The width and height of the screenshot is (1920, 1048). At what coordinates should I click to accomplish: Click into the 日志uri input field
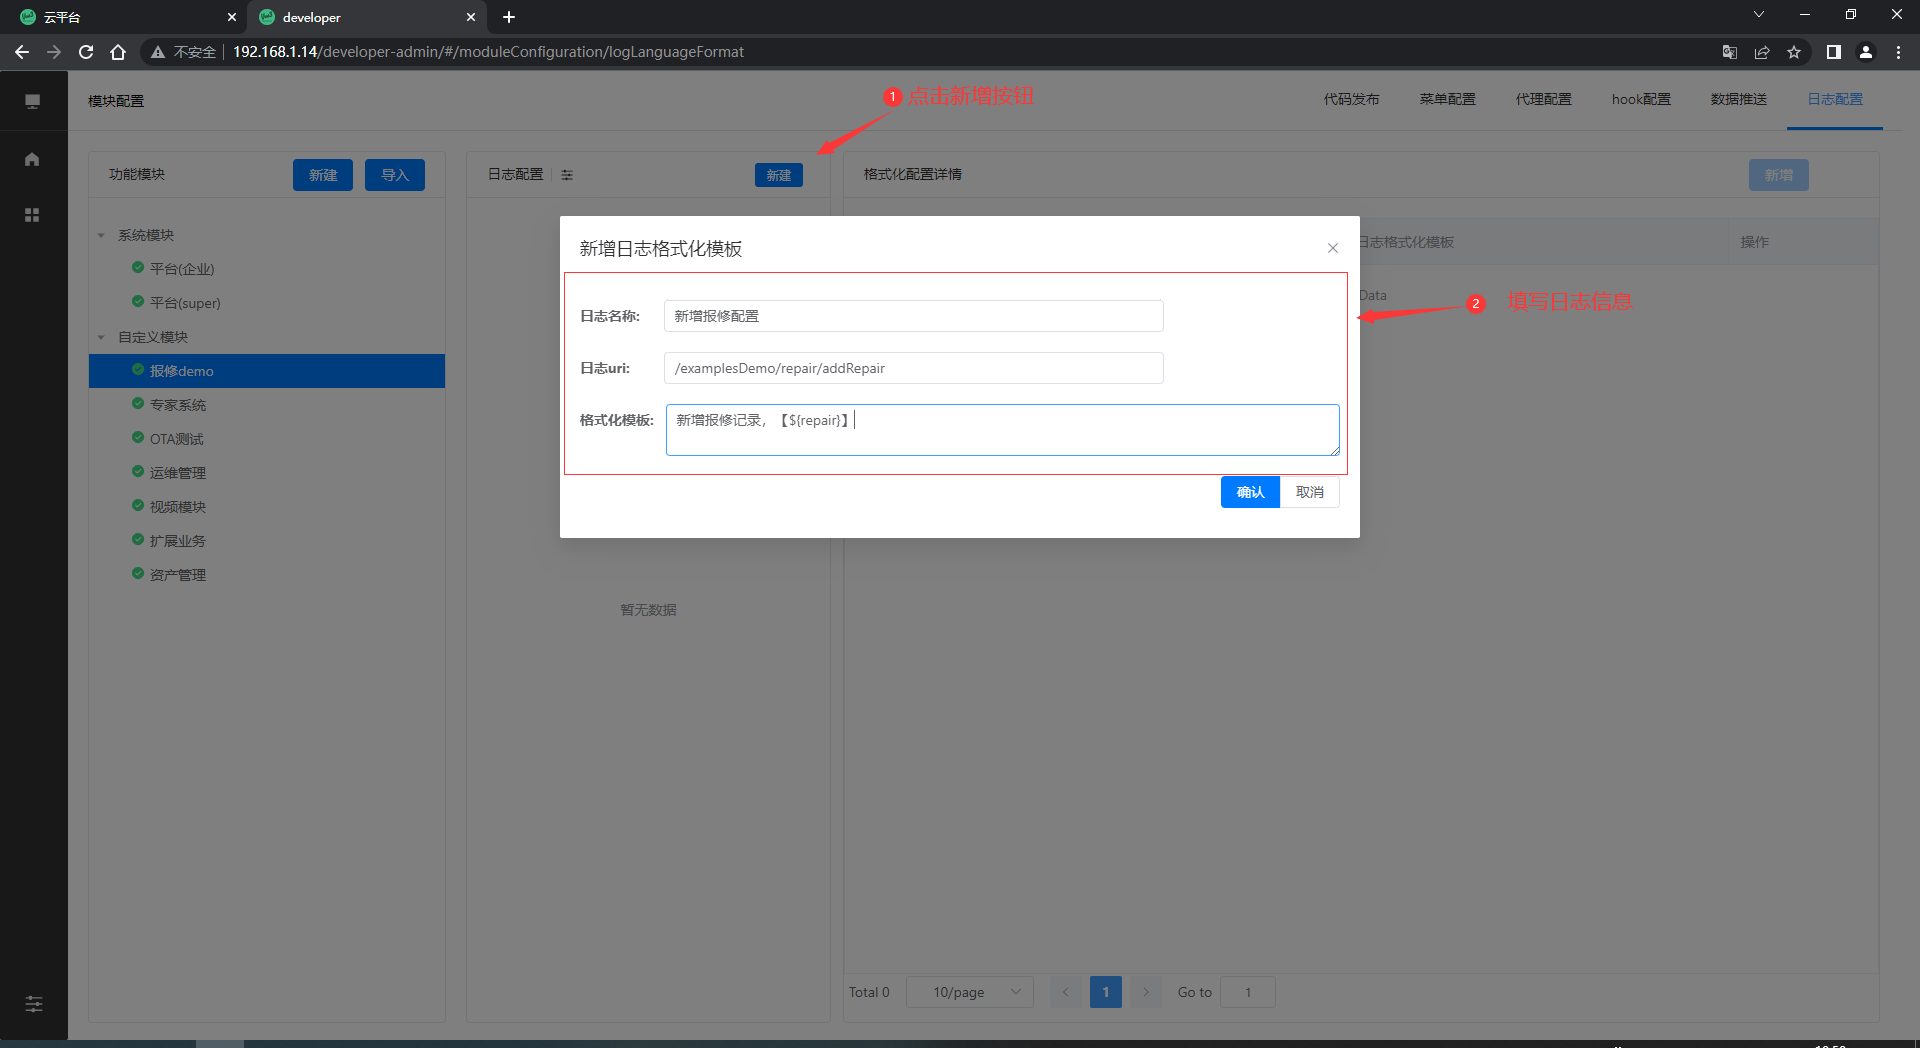[913, 368]
